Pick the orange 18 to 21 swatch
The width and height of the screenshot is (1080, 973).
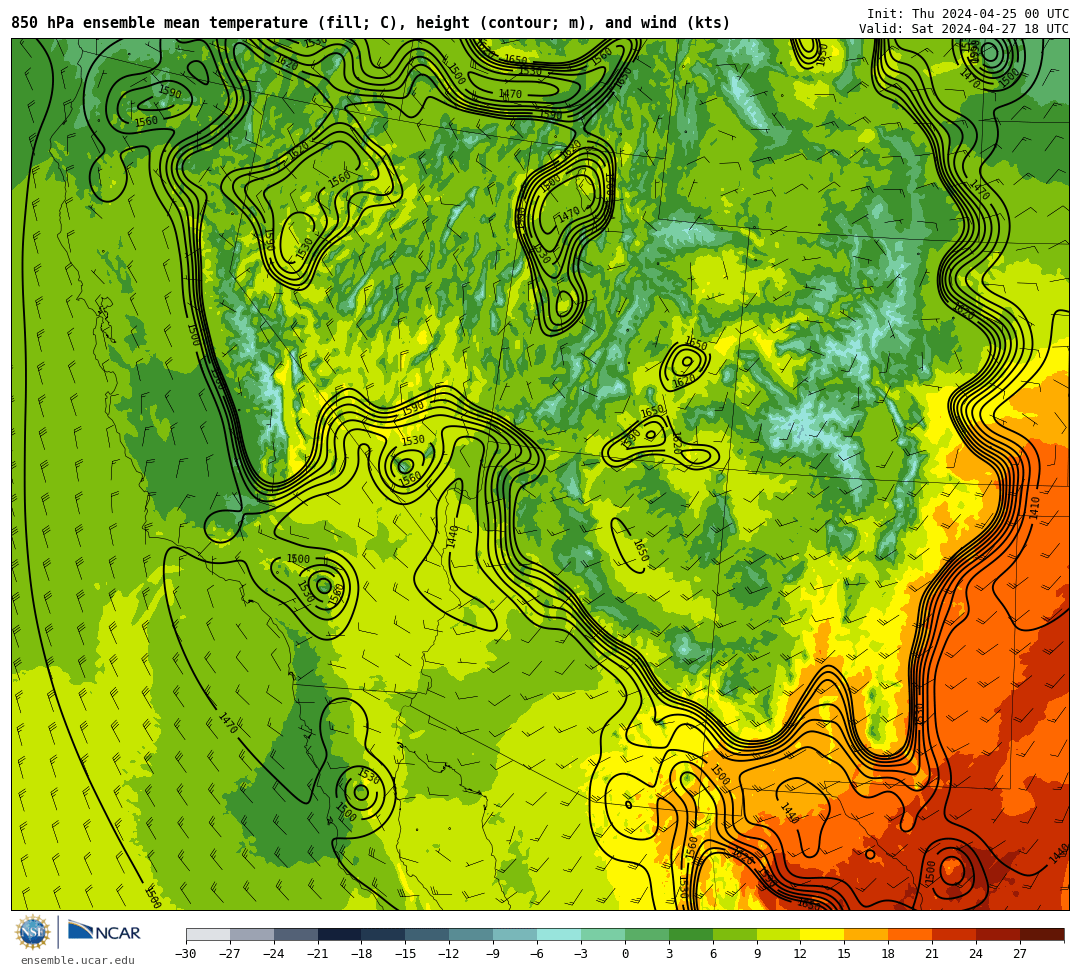(911, 934)
